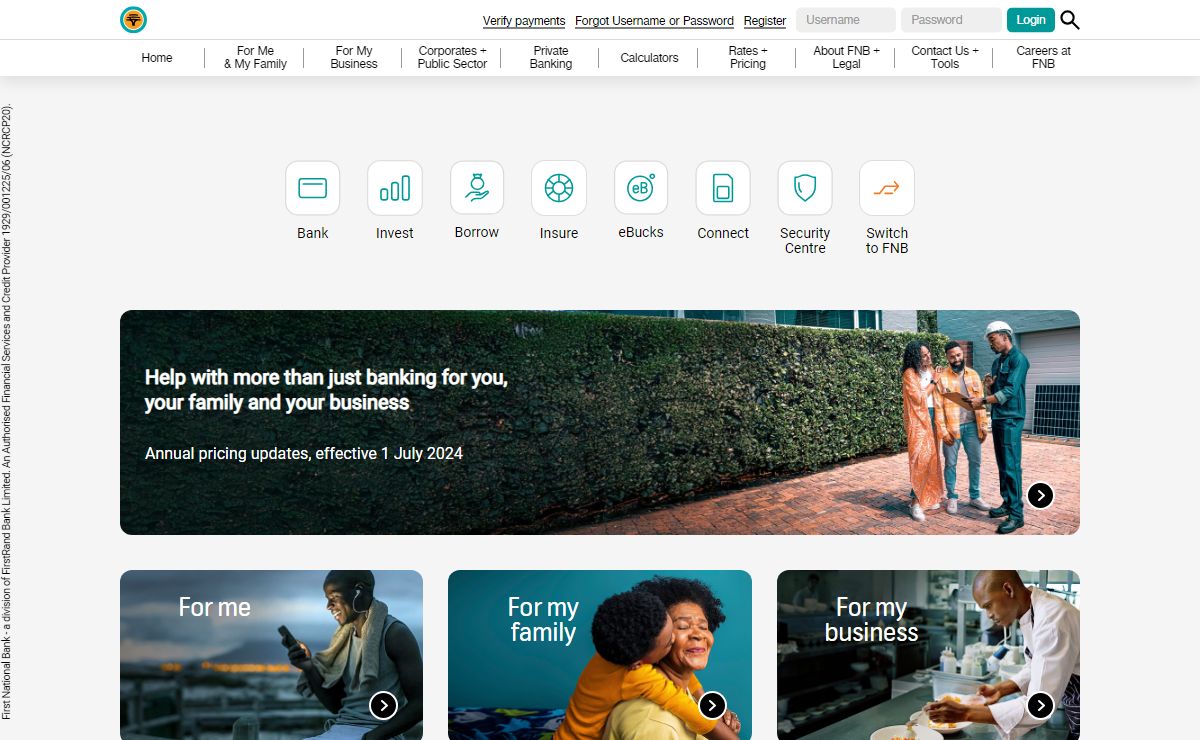This screenshot has height=740, width=1200.
Task: Click the arrow on For me card
Action: coord(383,705)
